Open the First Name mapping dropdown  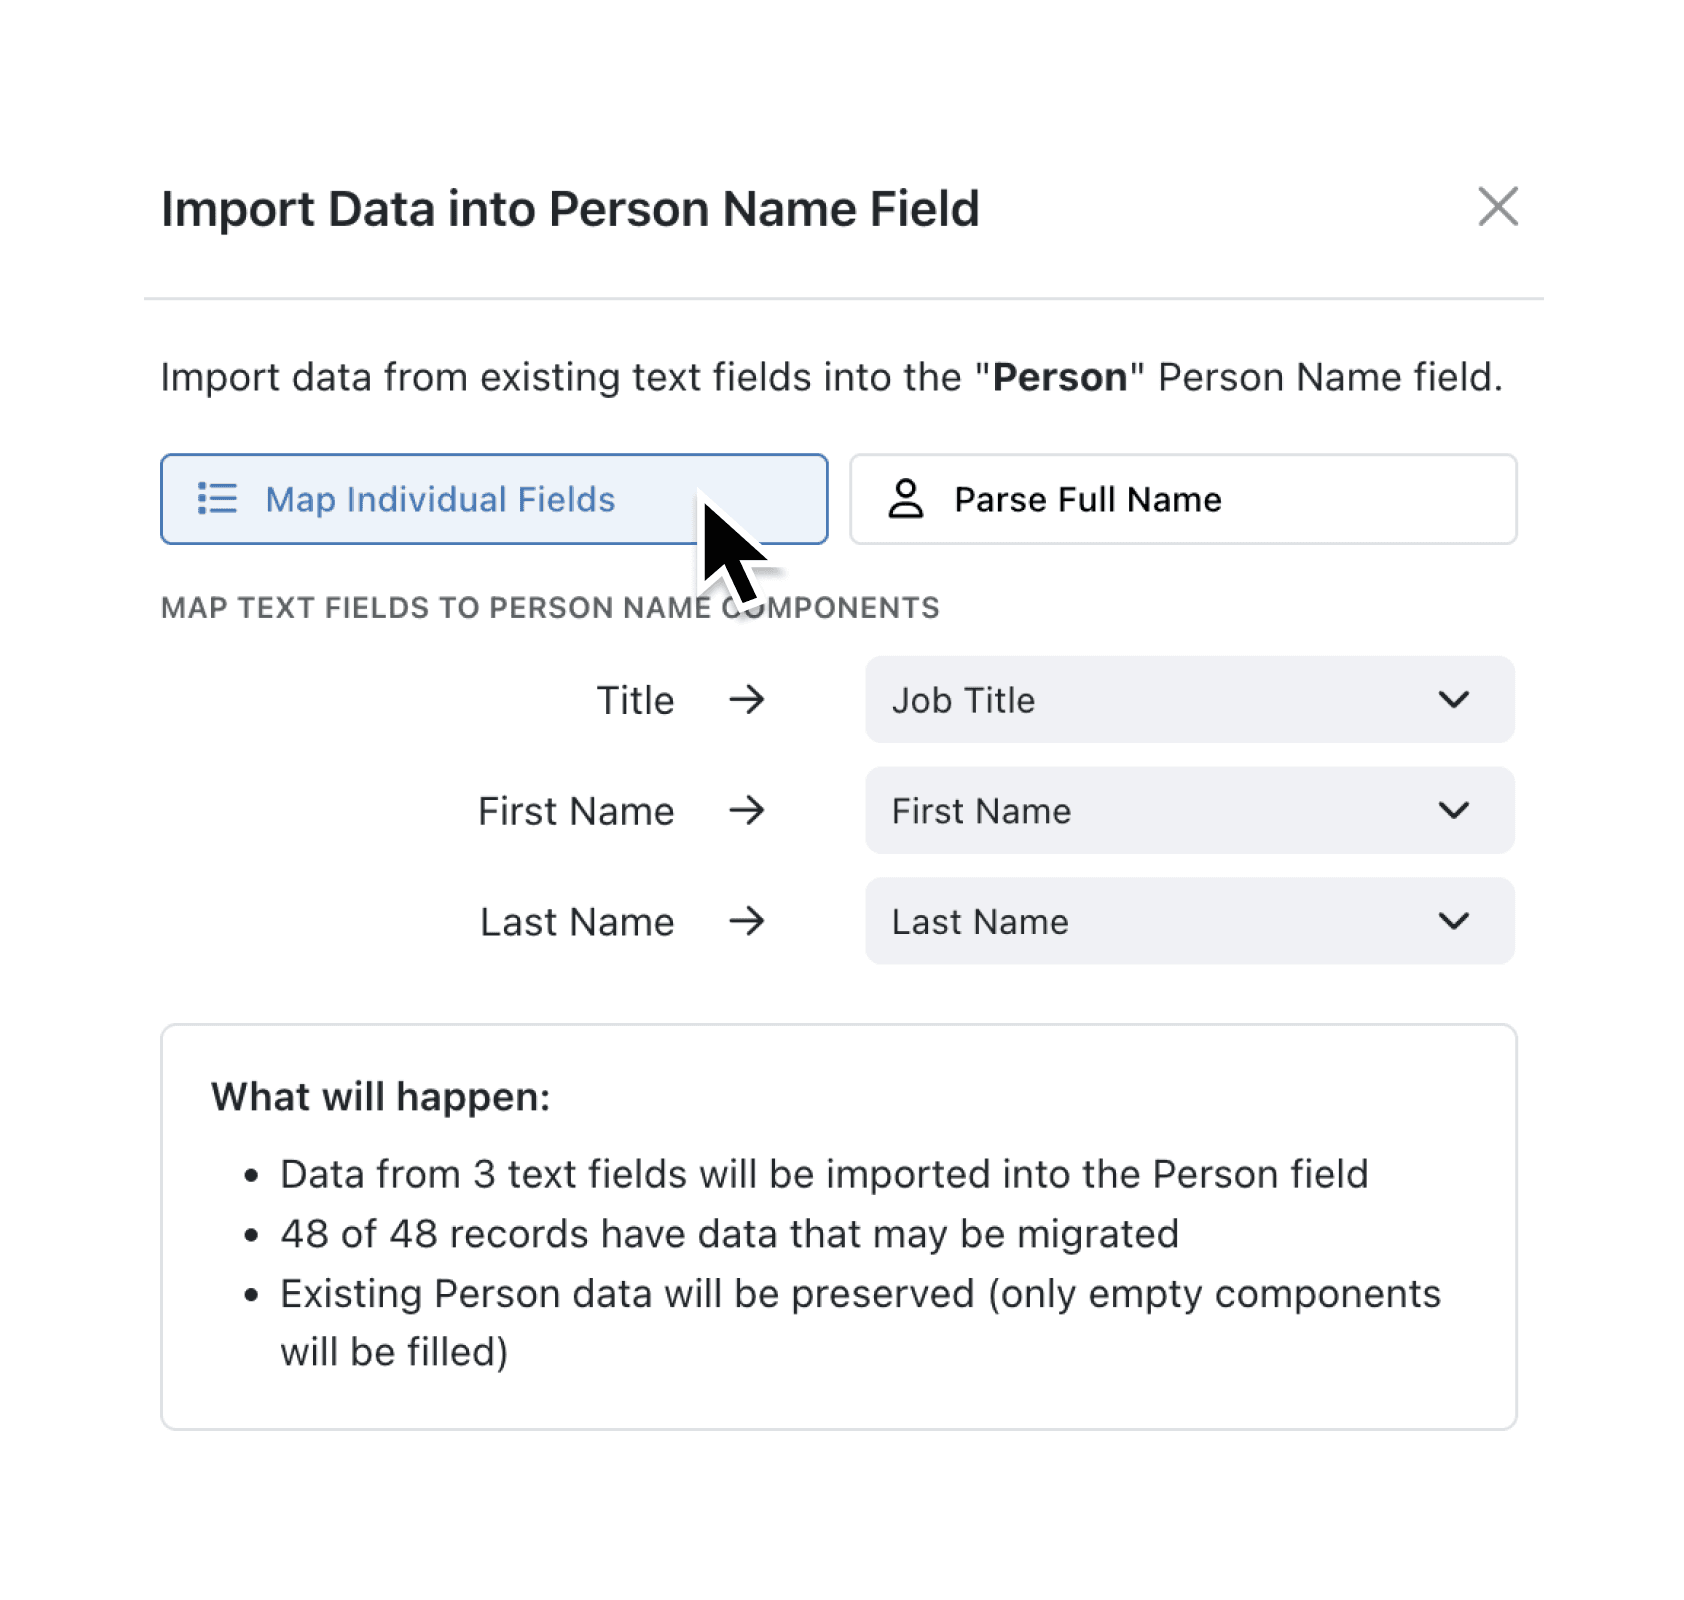[x=1189, y=811]
